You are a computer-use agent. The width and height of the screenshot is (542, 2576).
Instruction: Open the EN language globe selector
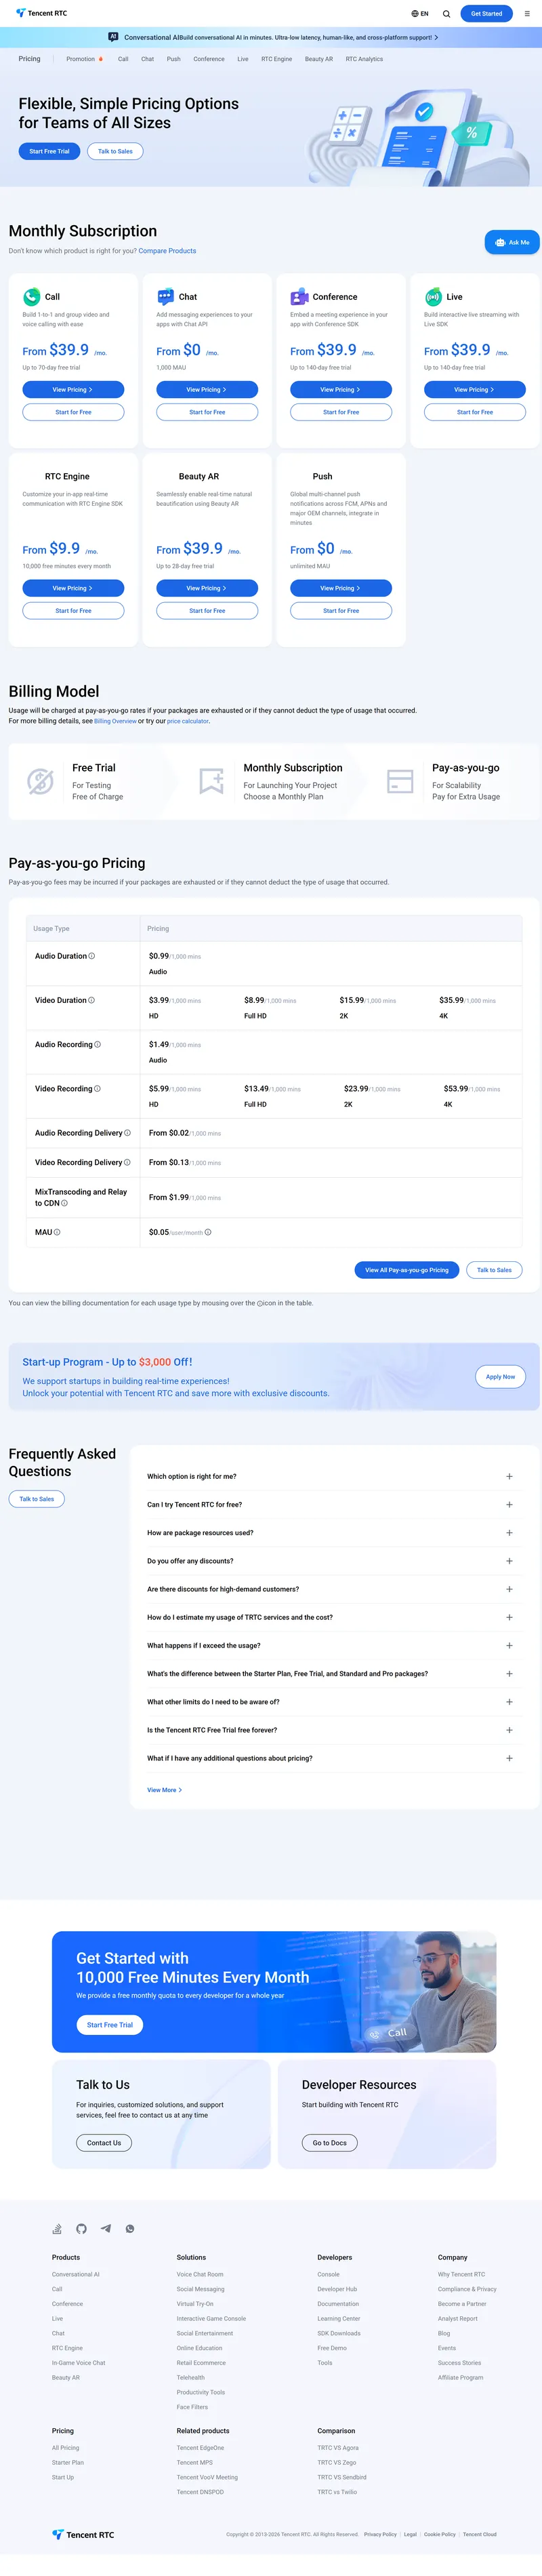point(420,14)
